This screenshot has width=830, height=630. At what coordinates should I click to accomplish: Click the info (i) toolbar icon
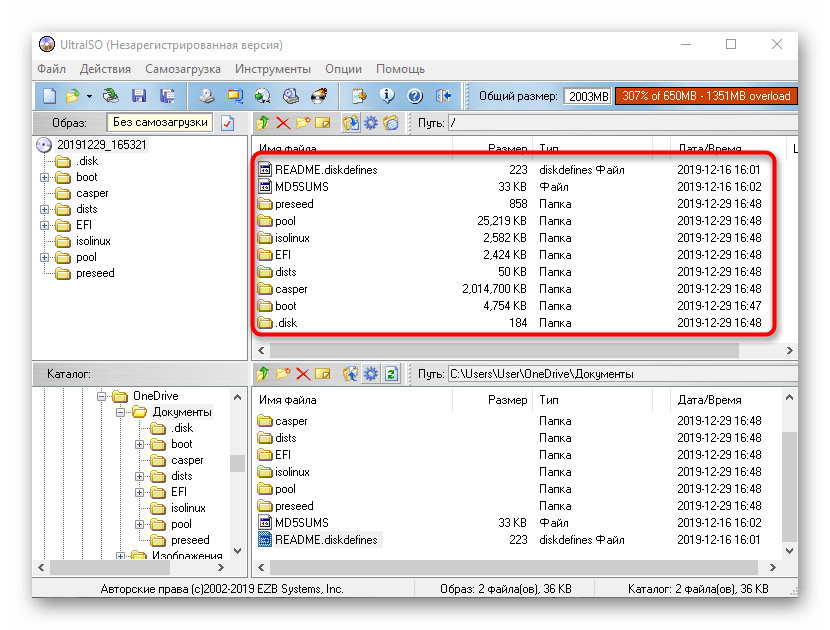point(387,96)
